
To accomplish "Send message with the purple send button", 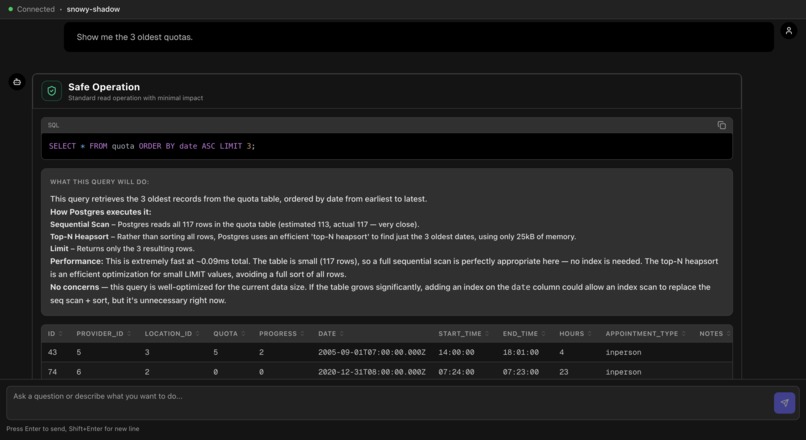I will click(x=784, y=403).
